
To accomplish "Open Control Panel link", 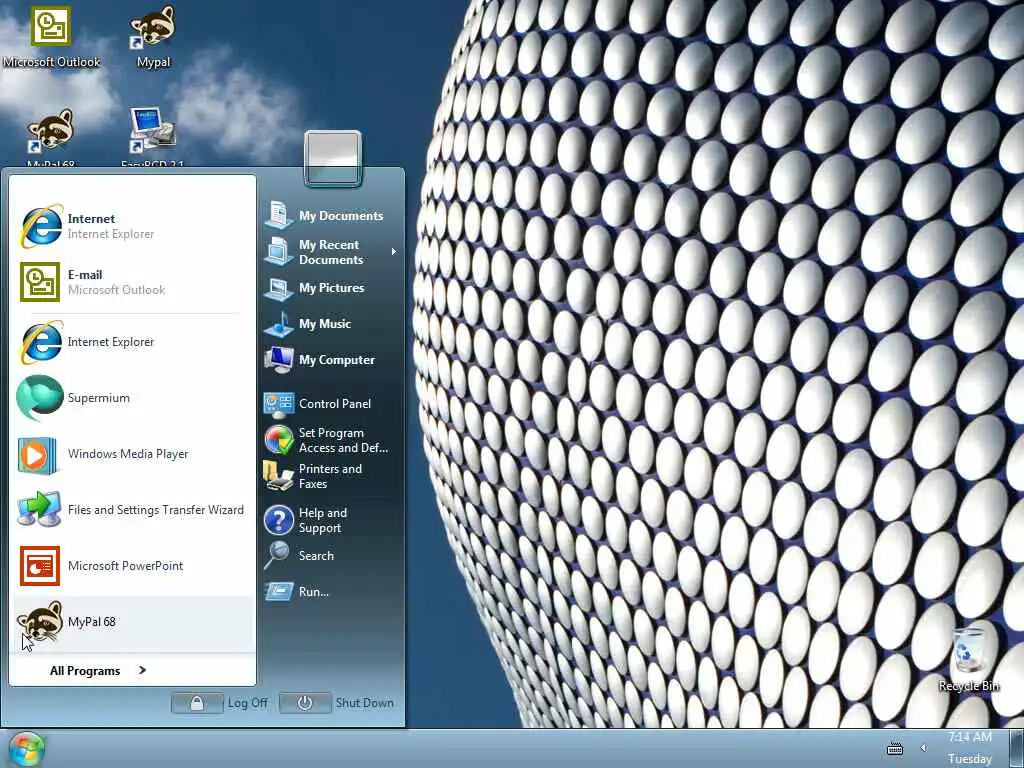I will tap(335, 404).
